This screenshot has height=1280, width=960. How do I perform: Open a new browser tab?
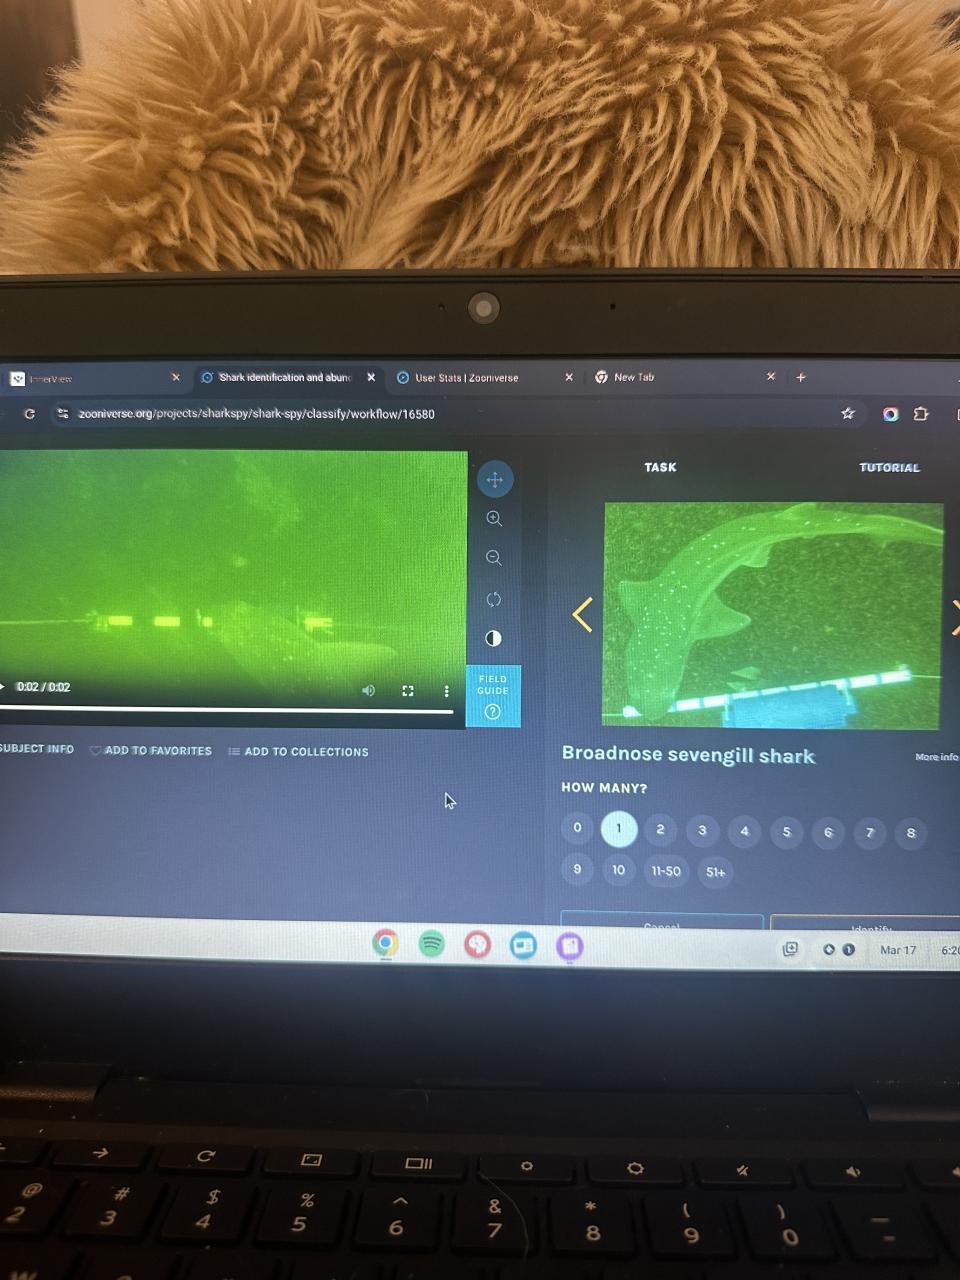point(800,377)
